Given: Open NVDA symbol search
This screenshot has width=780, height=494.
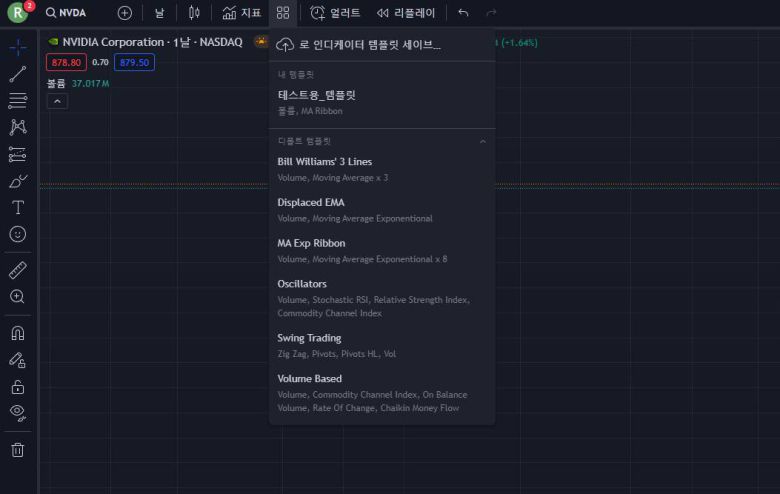Looking at the screenshot, I should [x=66, y=12].
